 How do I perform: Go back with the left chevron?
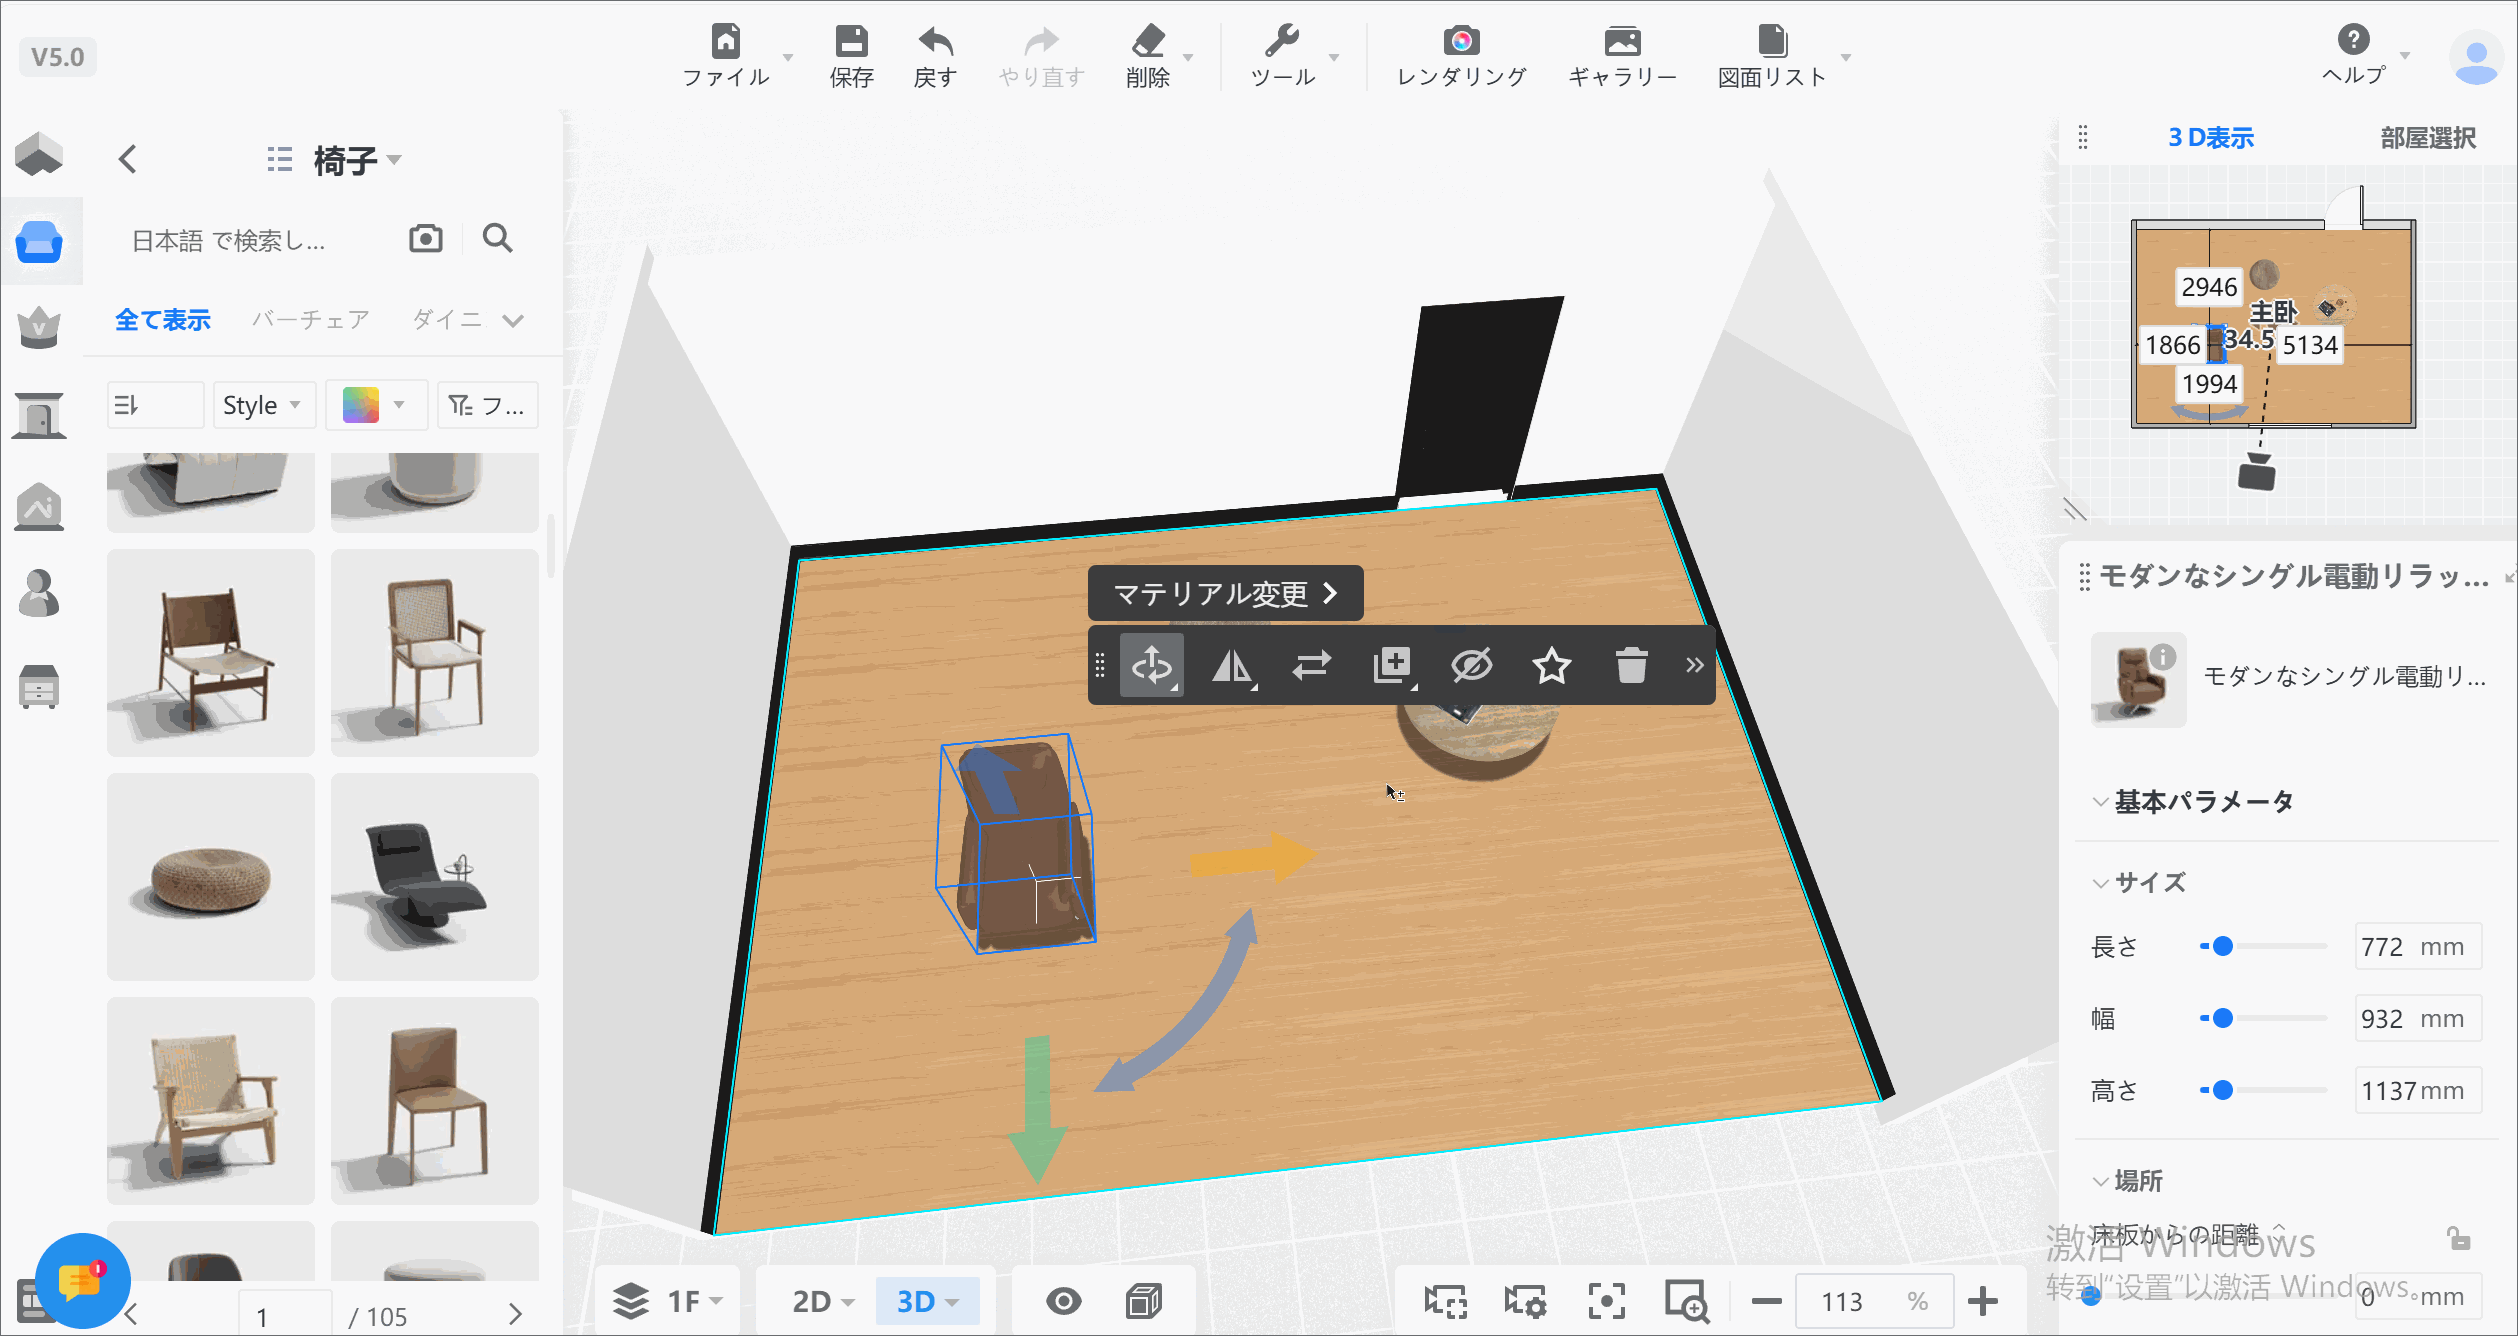click(128, 159)
